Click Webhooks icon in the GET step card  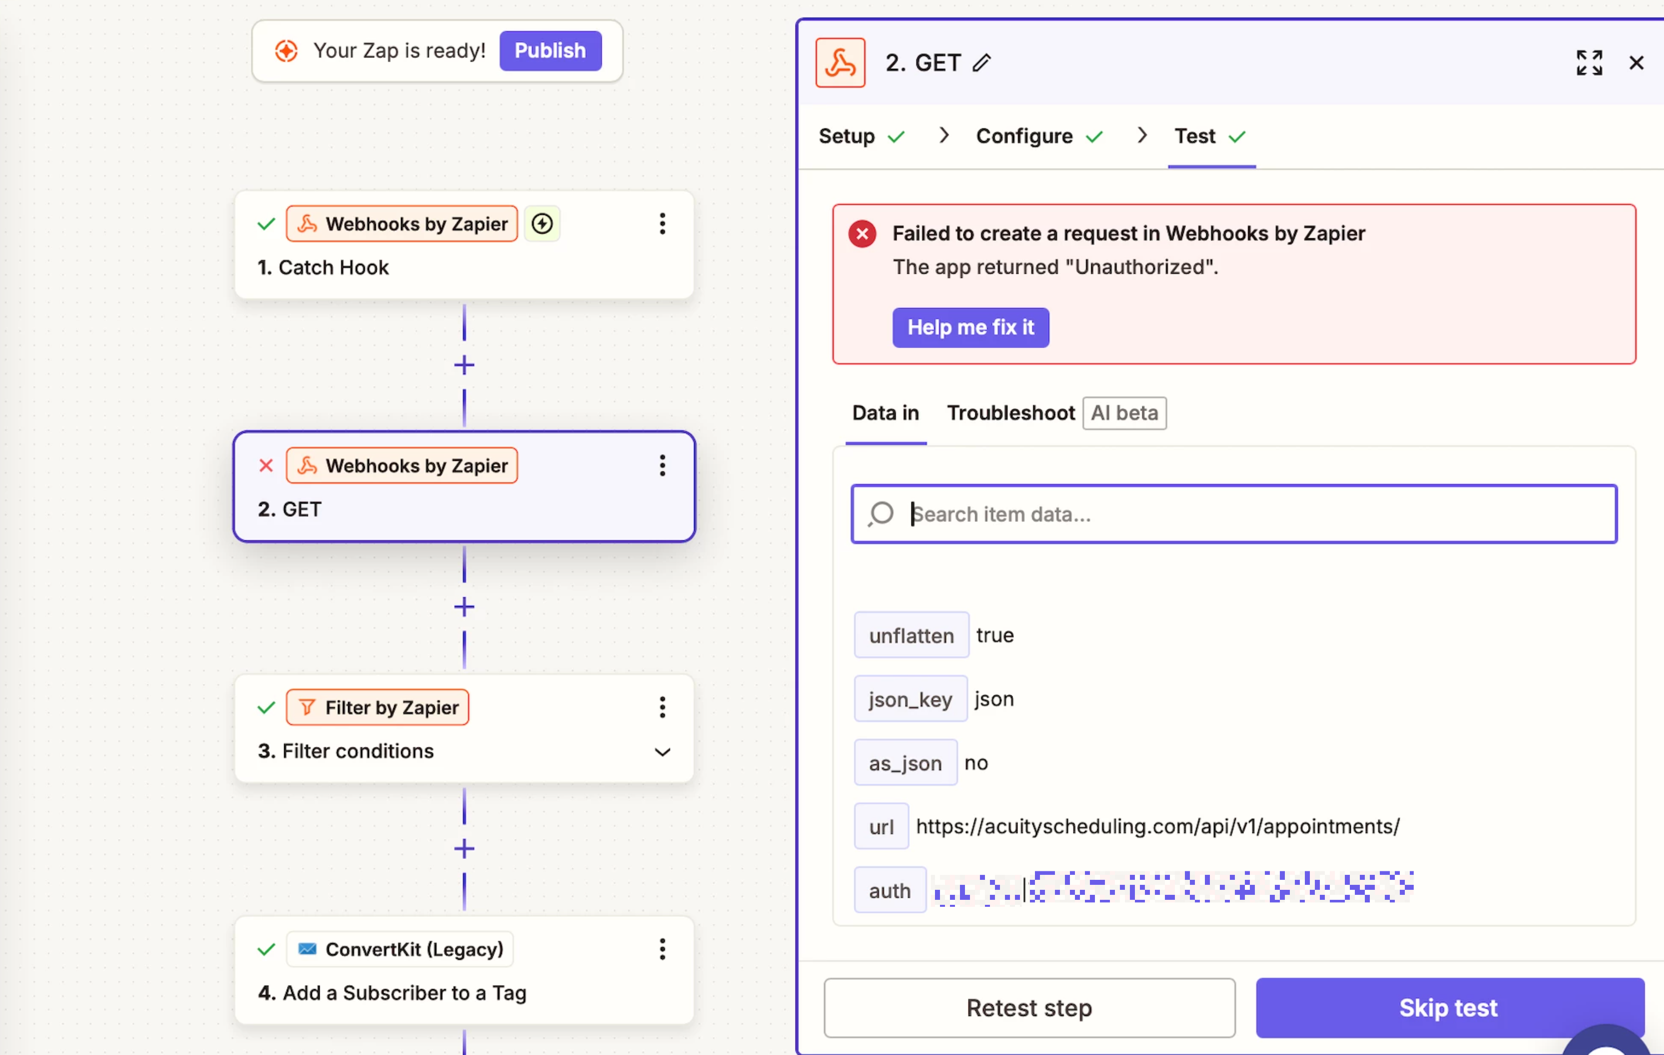308,466
